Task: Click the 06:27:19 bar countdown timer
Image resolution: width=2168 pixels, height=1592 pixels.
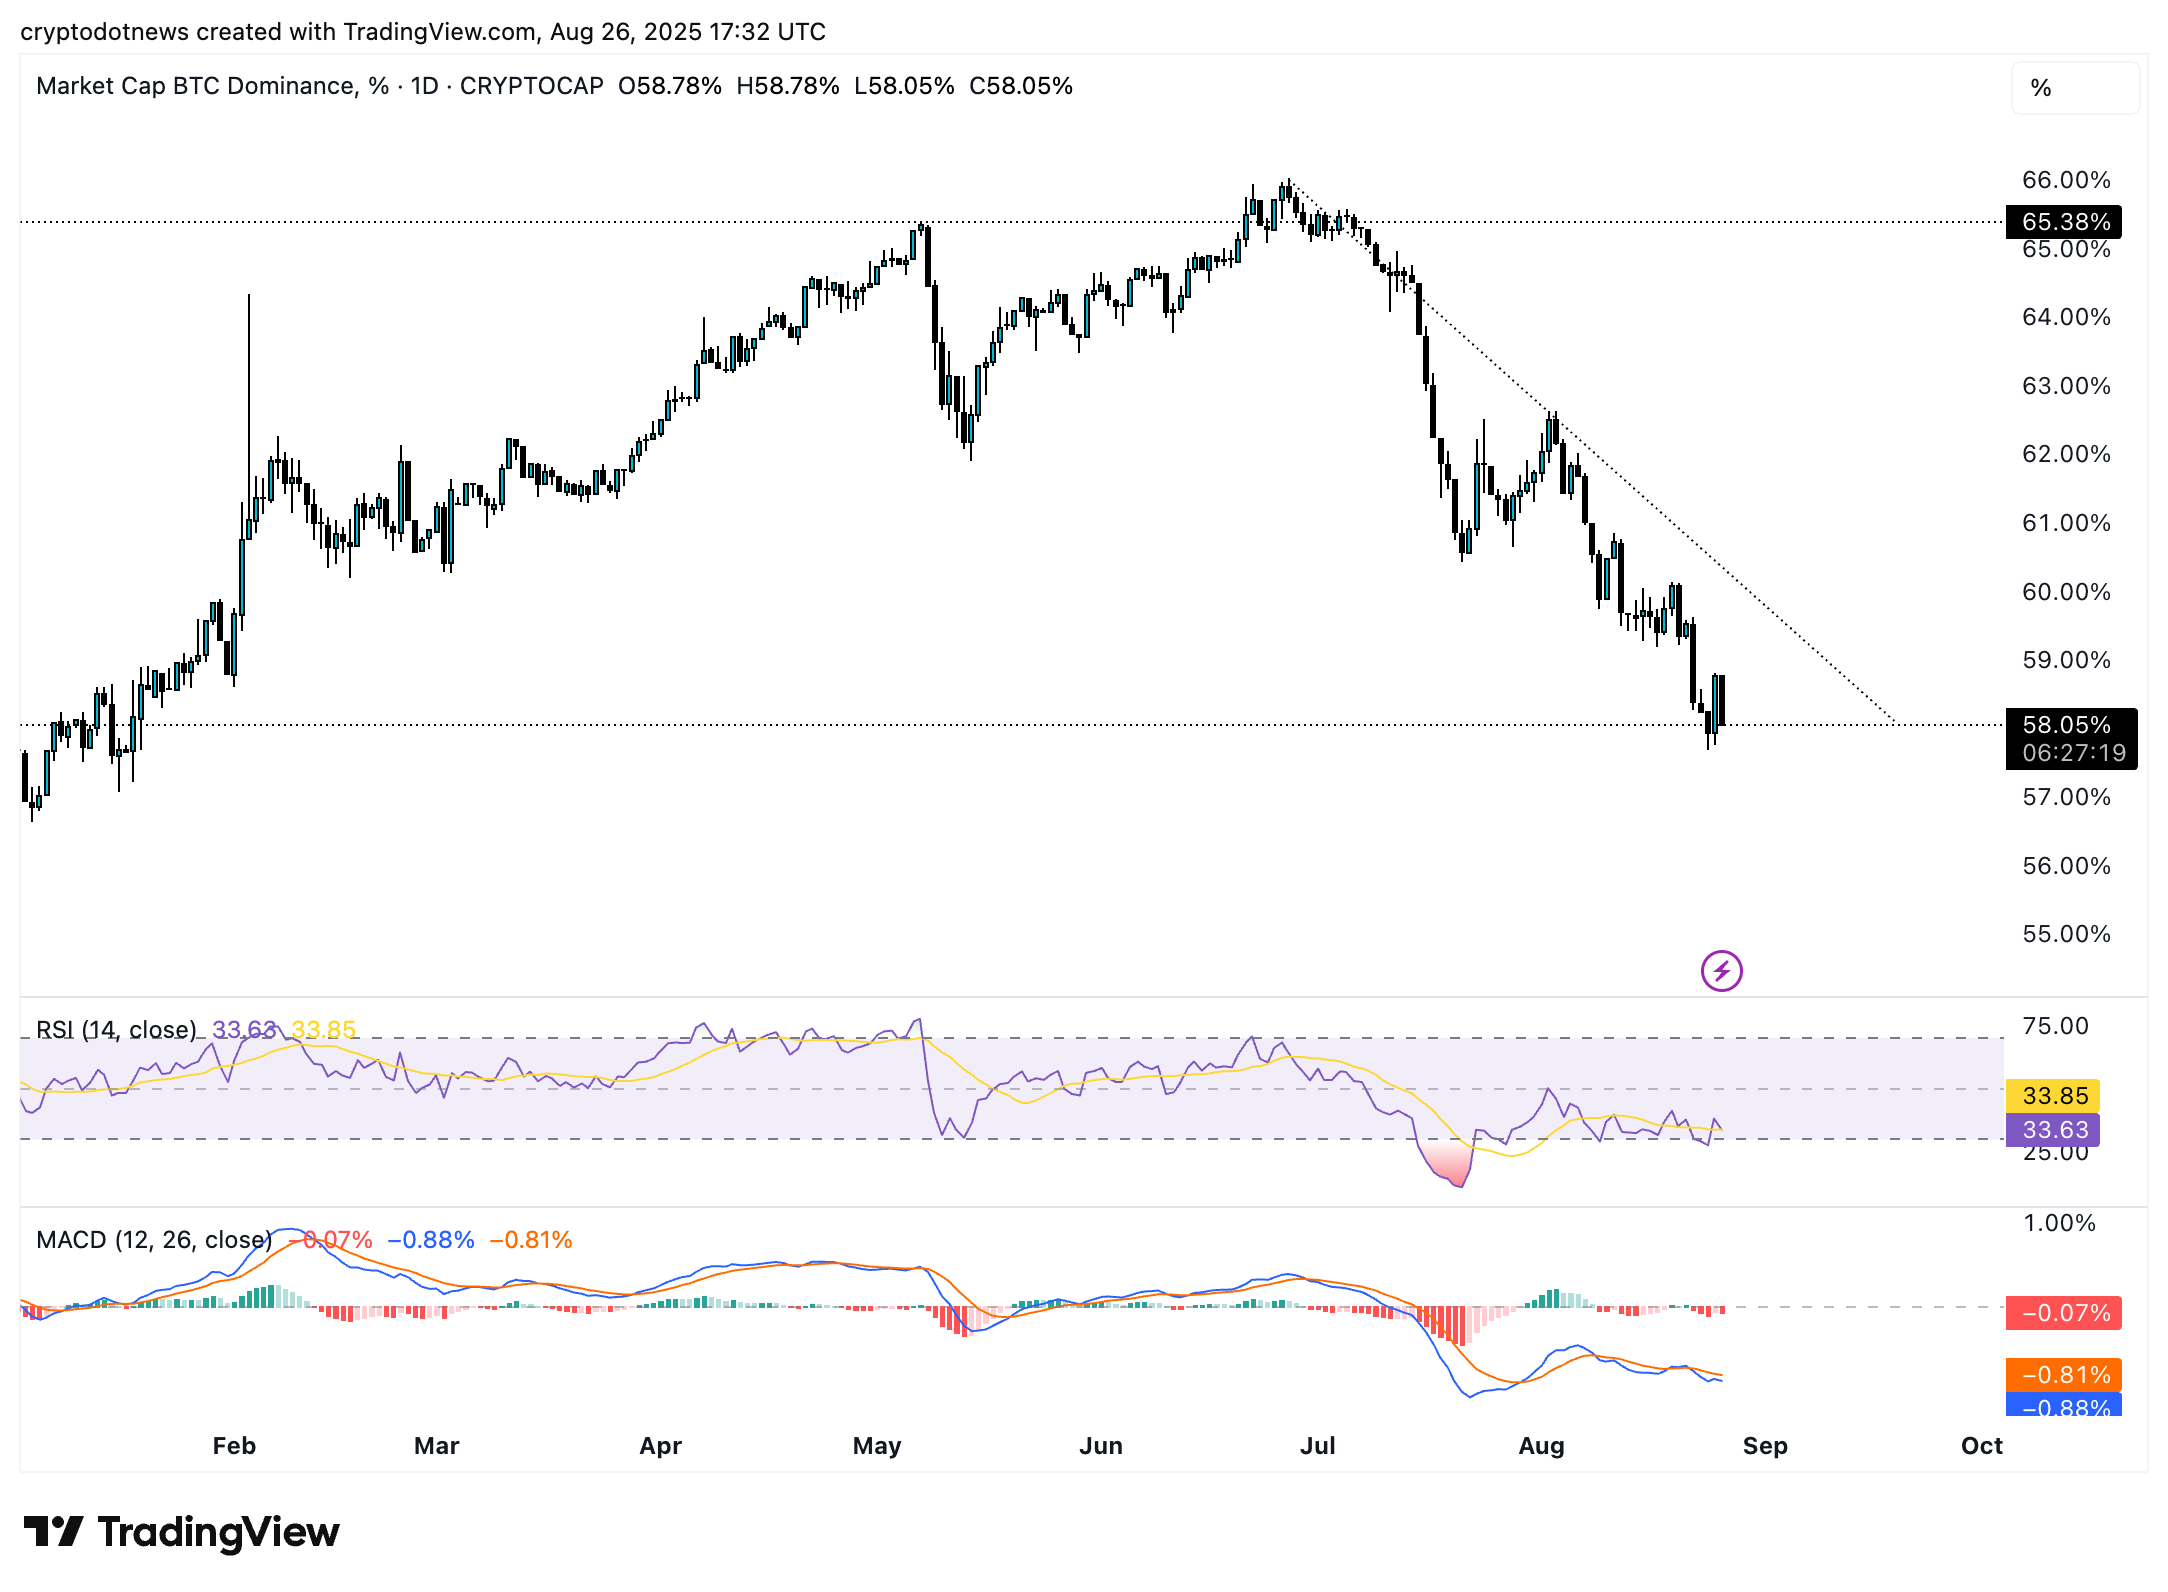Action: click(x=2073, y=753)
